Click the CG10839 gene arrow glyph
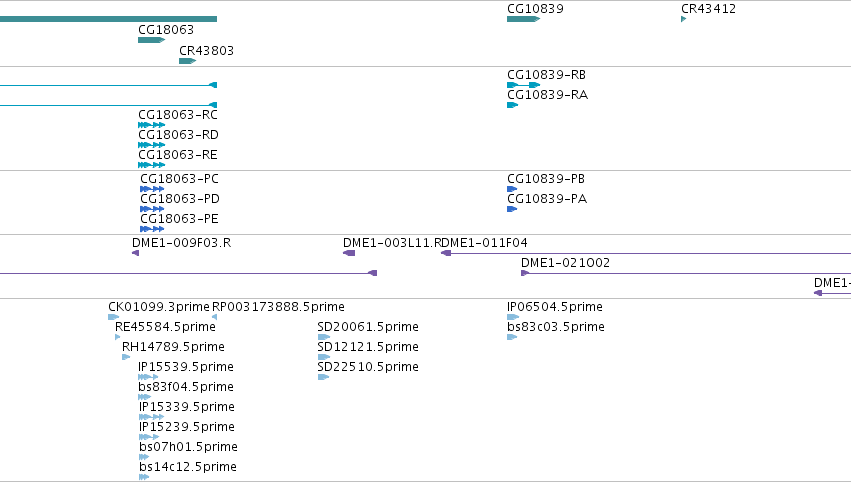The width and height of the screenshot is (851, 482). tap(522, 19)
